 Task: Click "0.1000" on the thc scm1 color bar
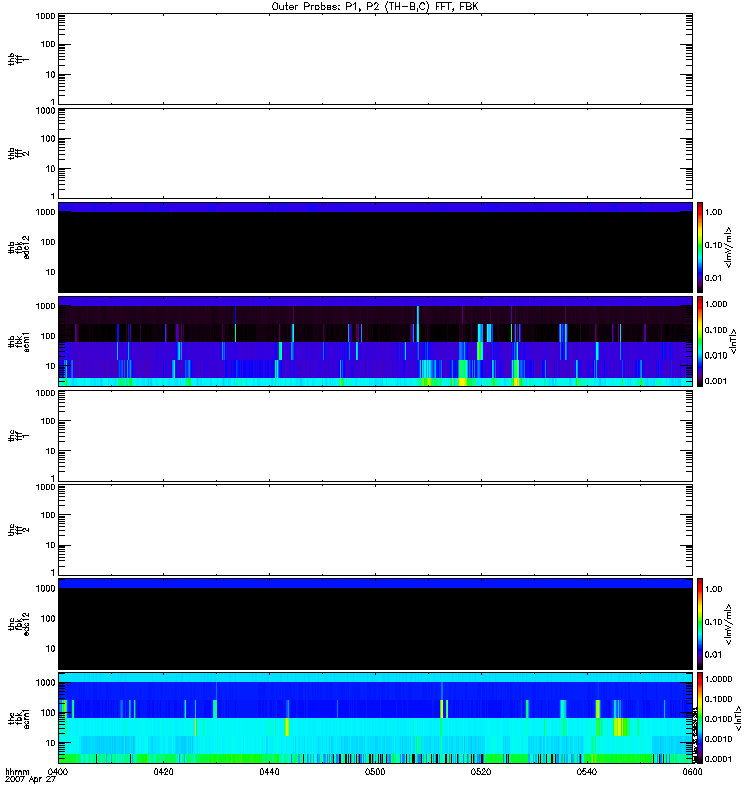coord(718,699)
